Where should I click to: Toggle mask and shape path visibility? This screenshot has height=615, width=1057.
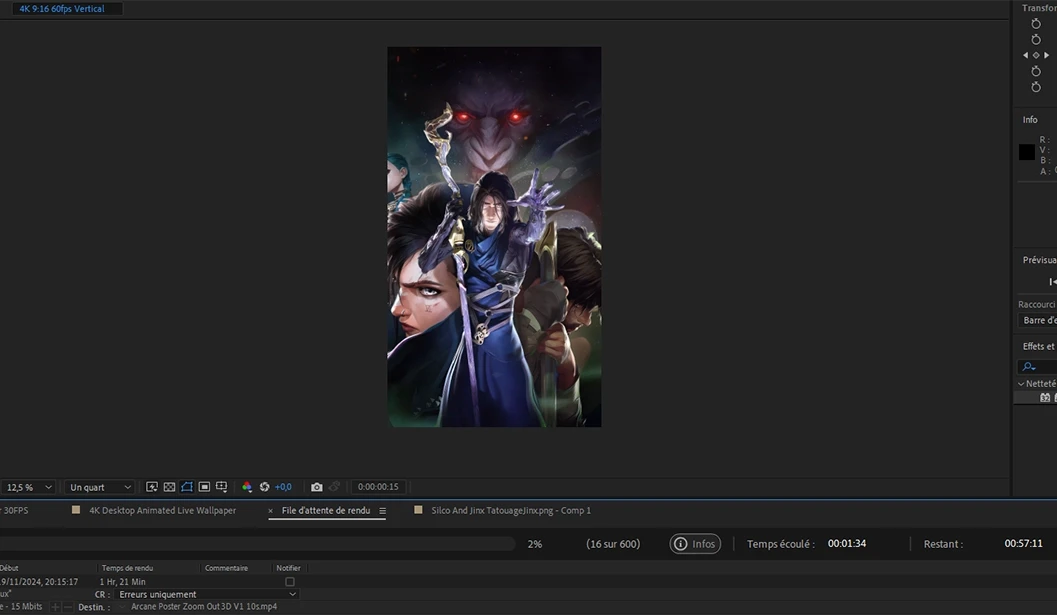point(187,487)
